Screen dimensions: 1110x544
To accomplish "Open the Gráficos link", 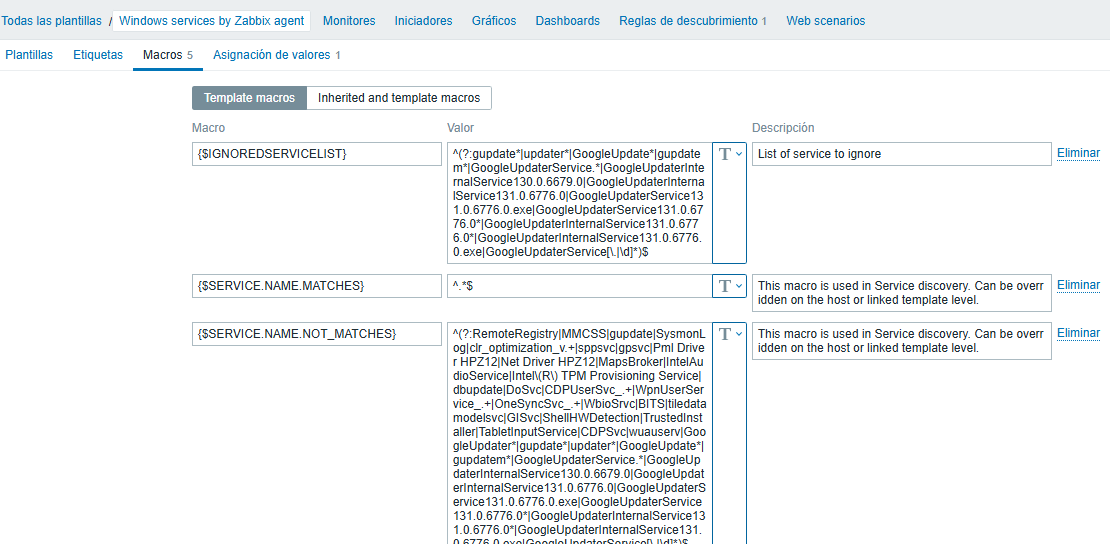I will [494, 21].
